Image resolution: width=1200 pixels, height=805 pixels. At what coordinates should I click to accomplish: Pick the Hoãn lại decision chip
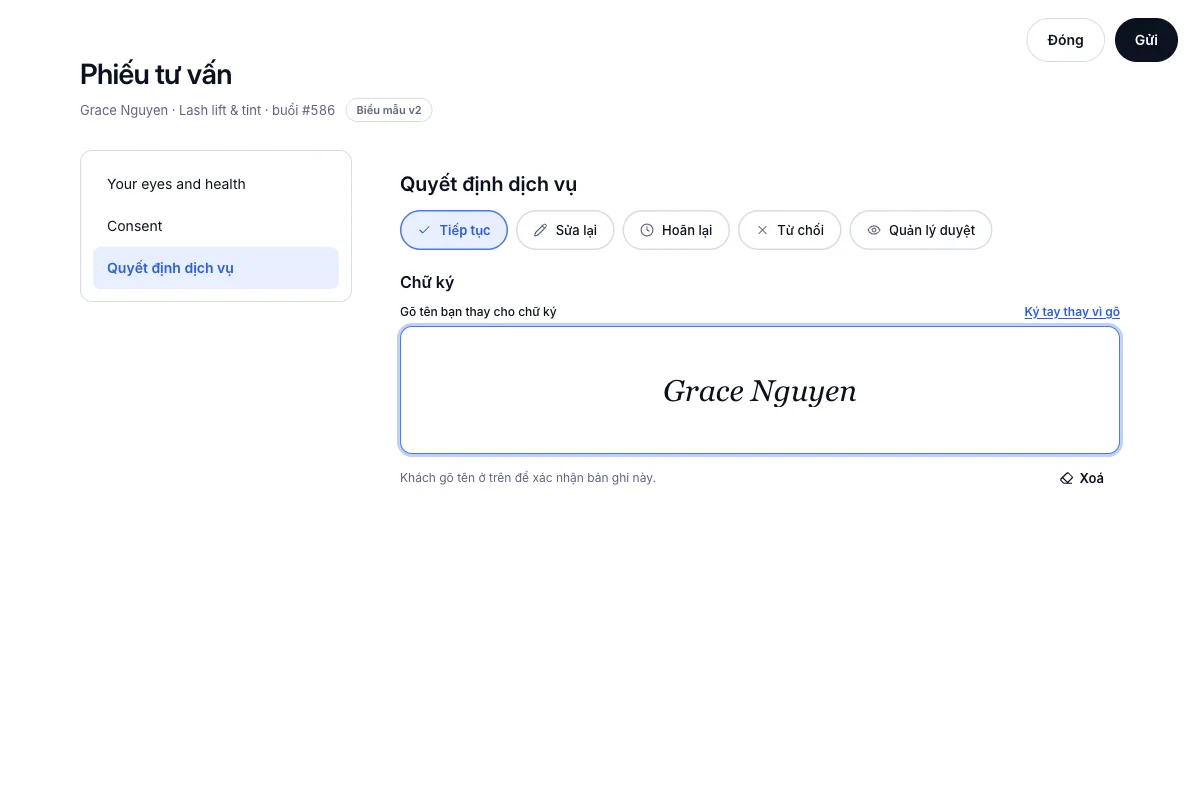[x=676, y=230]
